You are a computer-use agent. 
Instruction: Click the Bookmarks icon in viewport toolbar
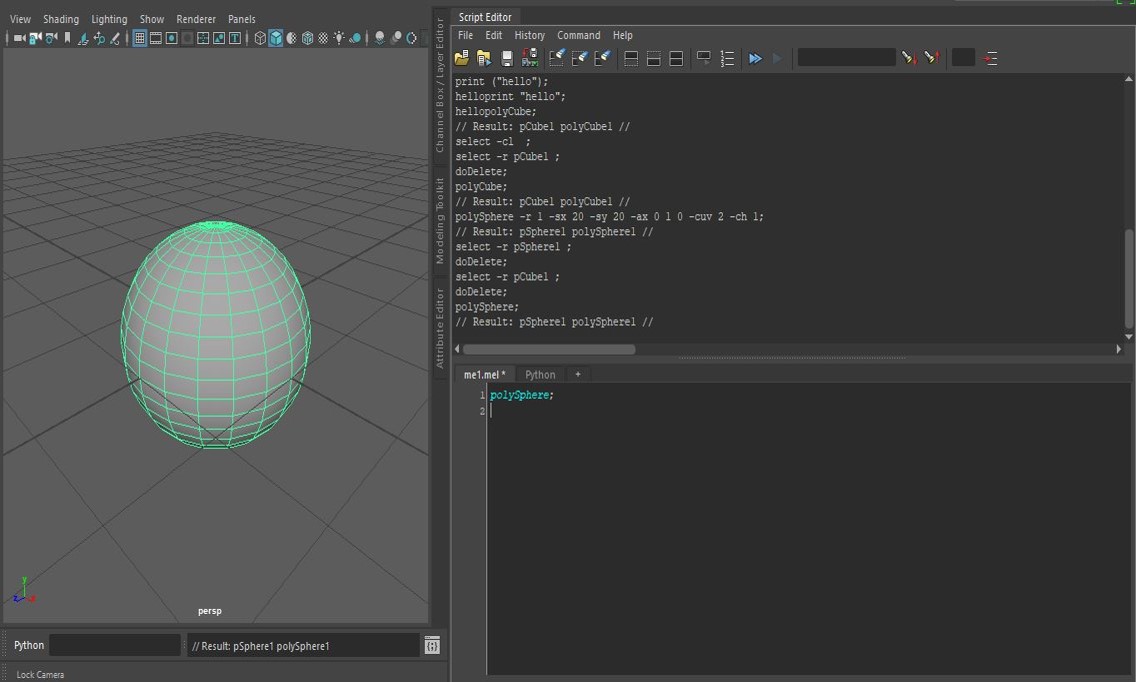click(67, 38)
